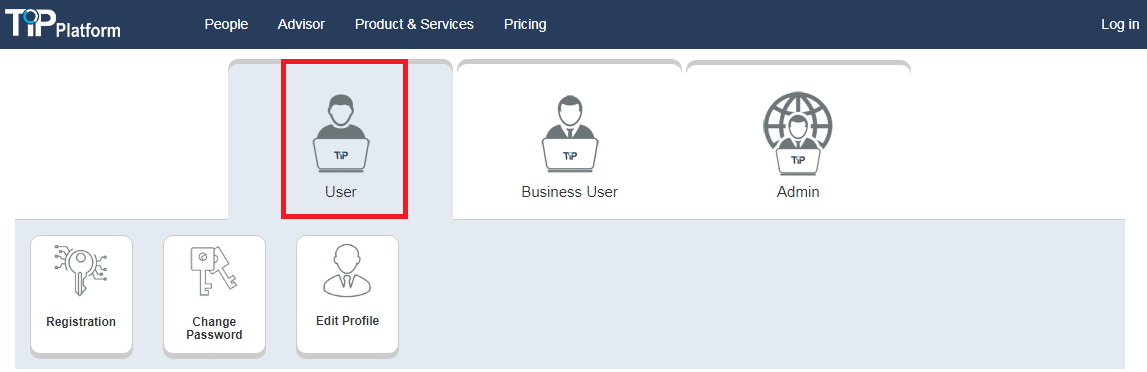Screen dimensions: 1147x372
Task: Open the Change Password label text
Action: [214, 328]
